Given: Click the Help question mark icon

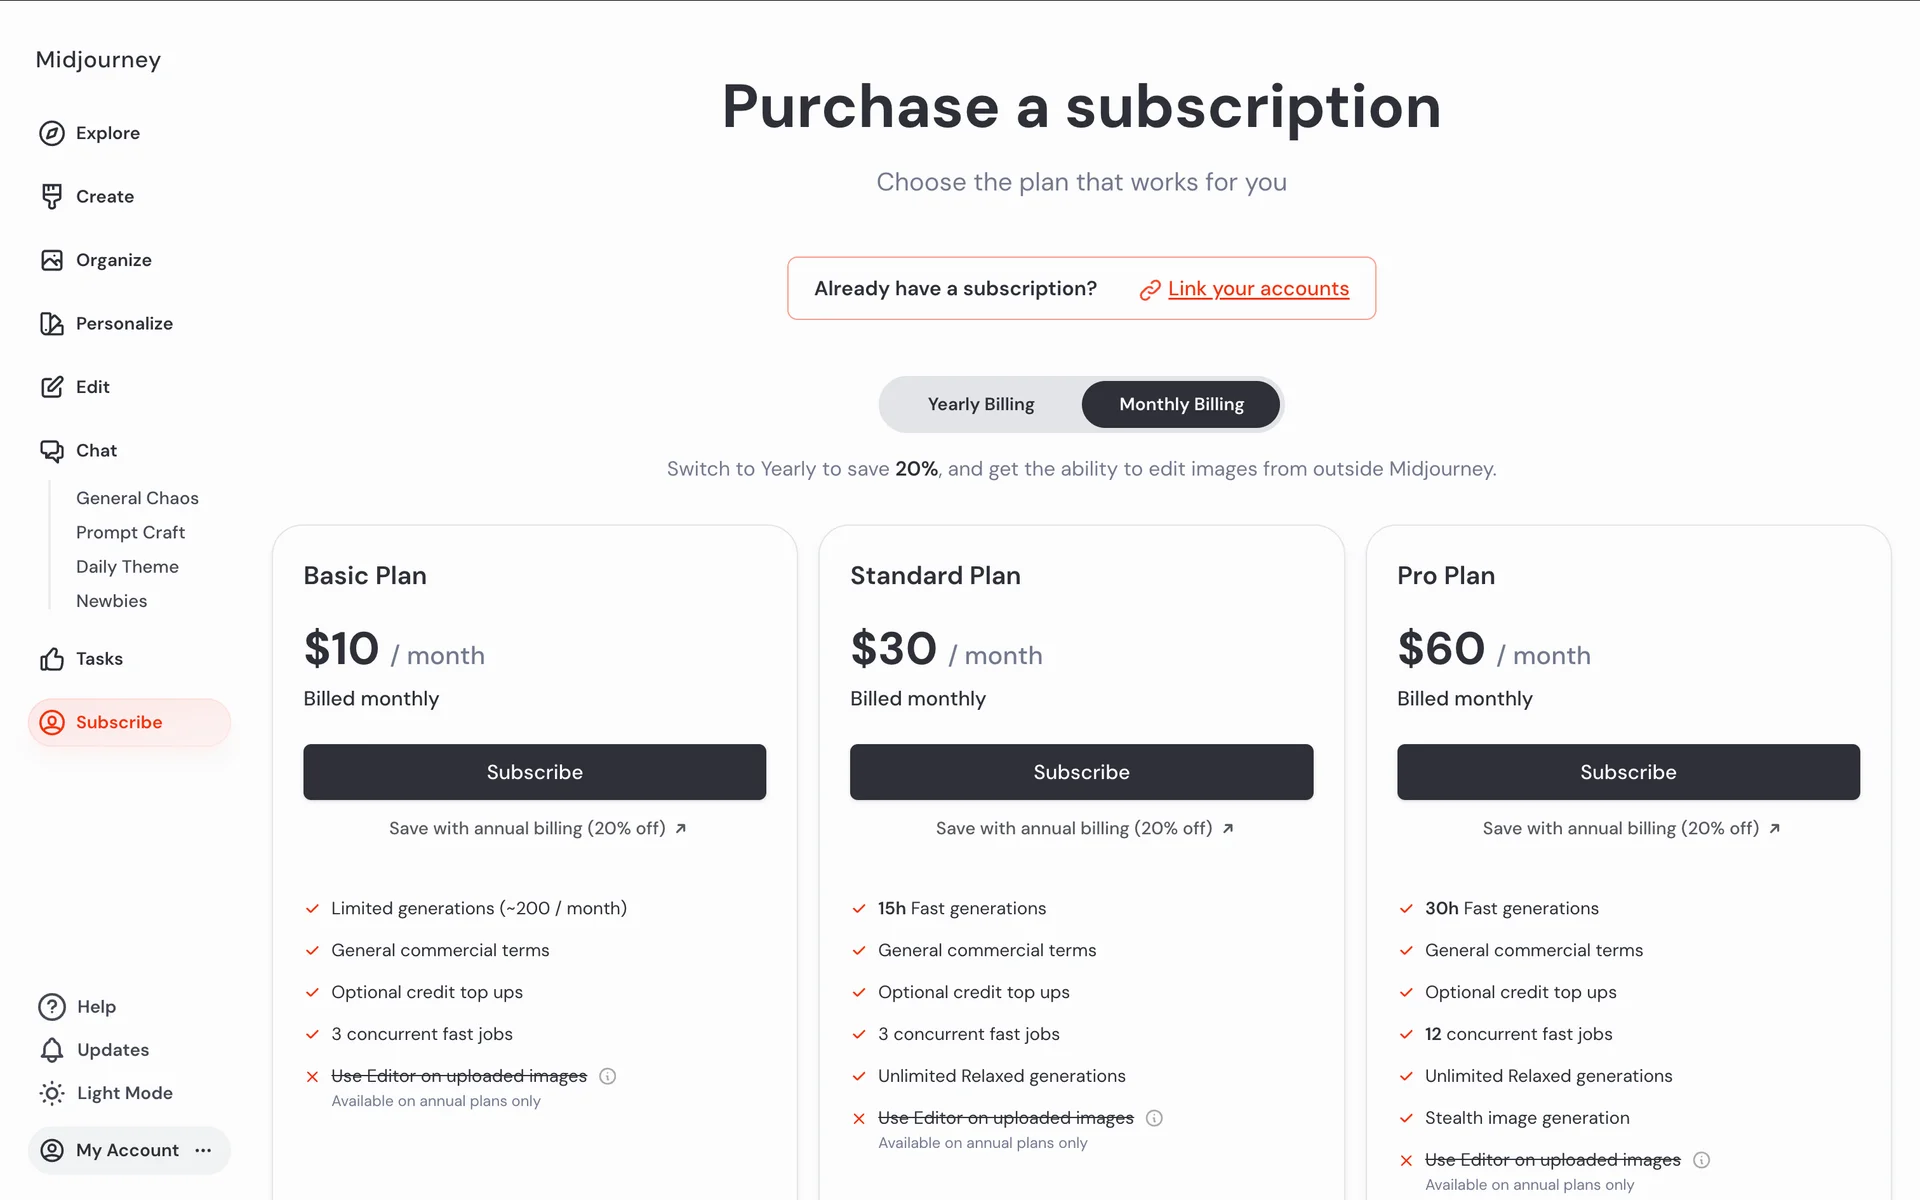Looking at the screenshot, I should [x=52, y=1007].
